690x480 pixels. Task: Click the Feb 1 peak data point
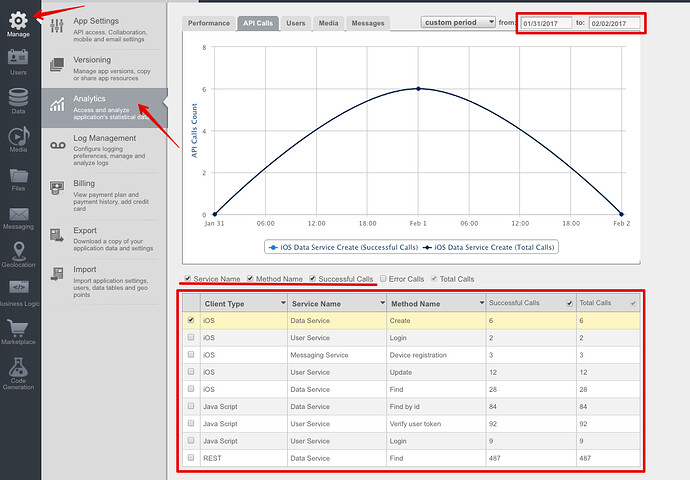(418, 89)
